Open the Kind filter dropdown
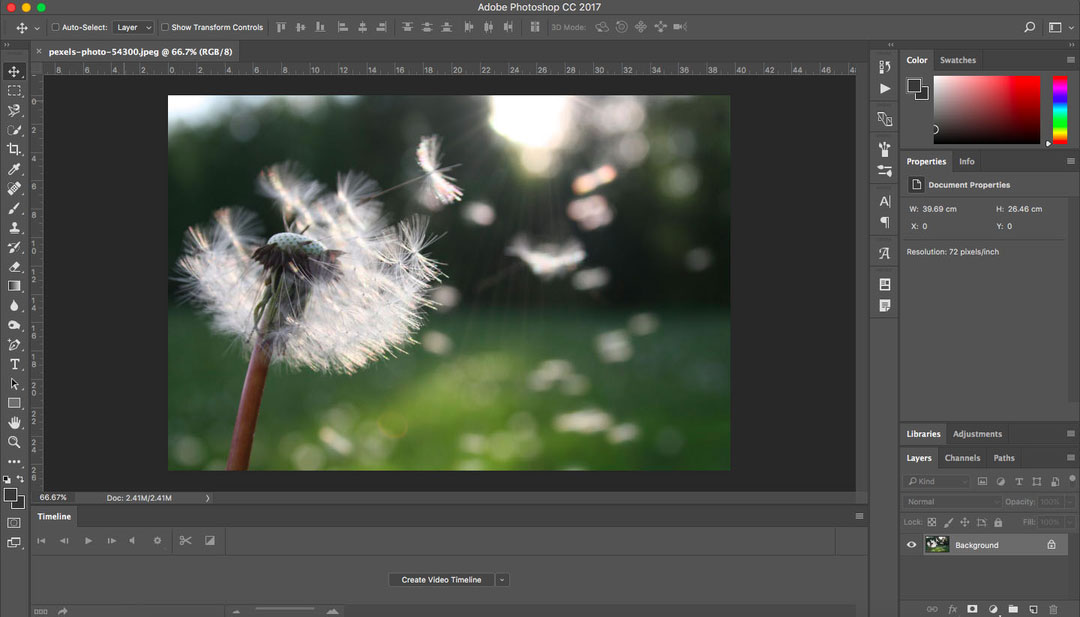This screenshot has width=1080, height=617. (x=938, y=481)
